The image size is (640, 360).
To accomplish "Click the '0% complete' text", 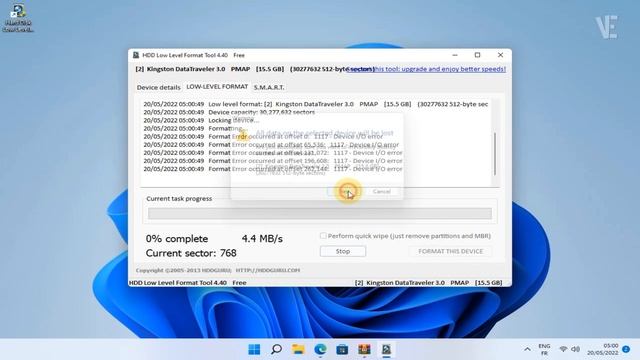I will (177, 239).
